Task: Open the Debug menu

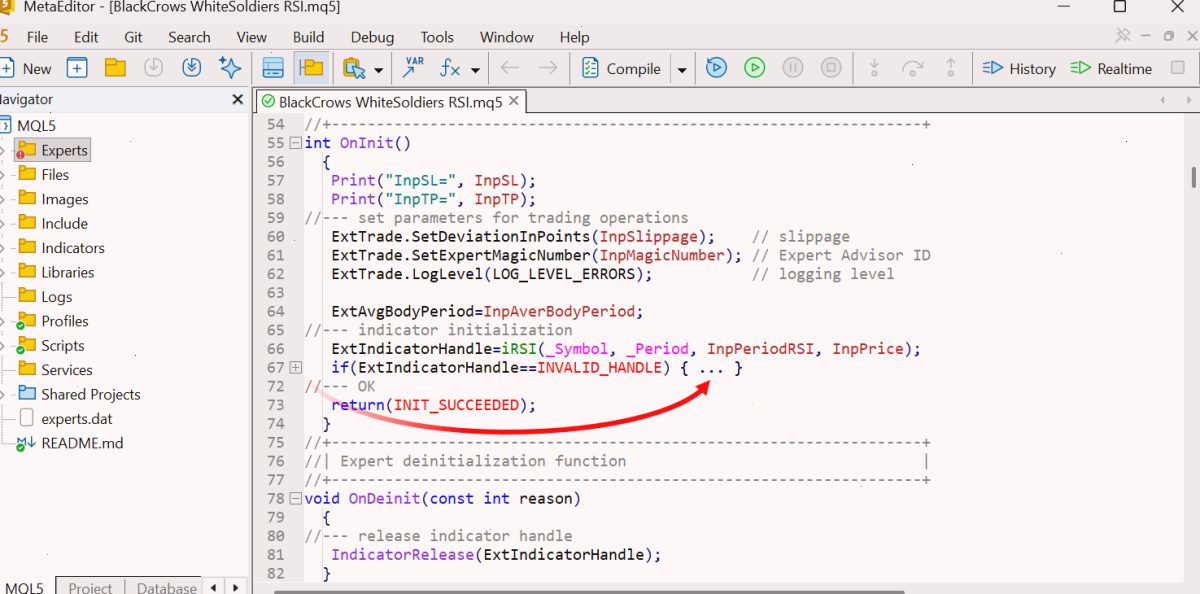Action: click(372, 37)
